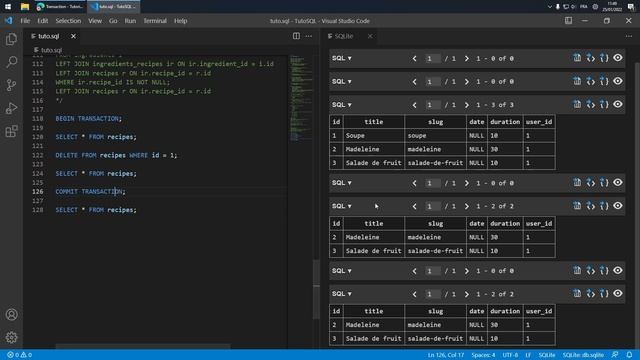Expand the SQL dropdown of the last result
Image resolution: width=640 pixels, height=360 pixels.
click(342, 294)
